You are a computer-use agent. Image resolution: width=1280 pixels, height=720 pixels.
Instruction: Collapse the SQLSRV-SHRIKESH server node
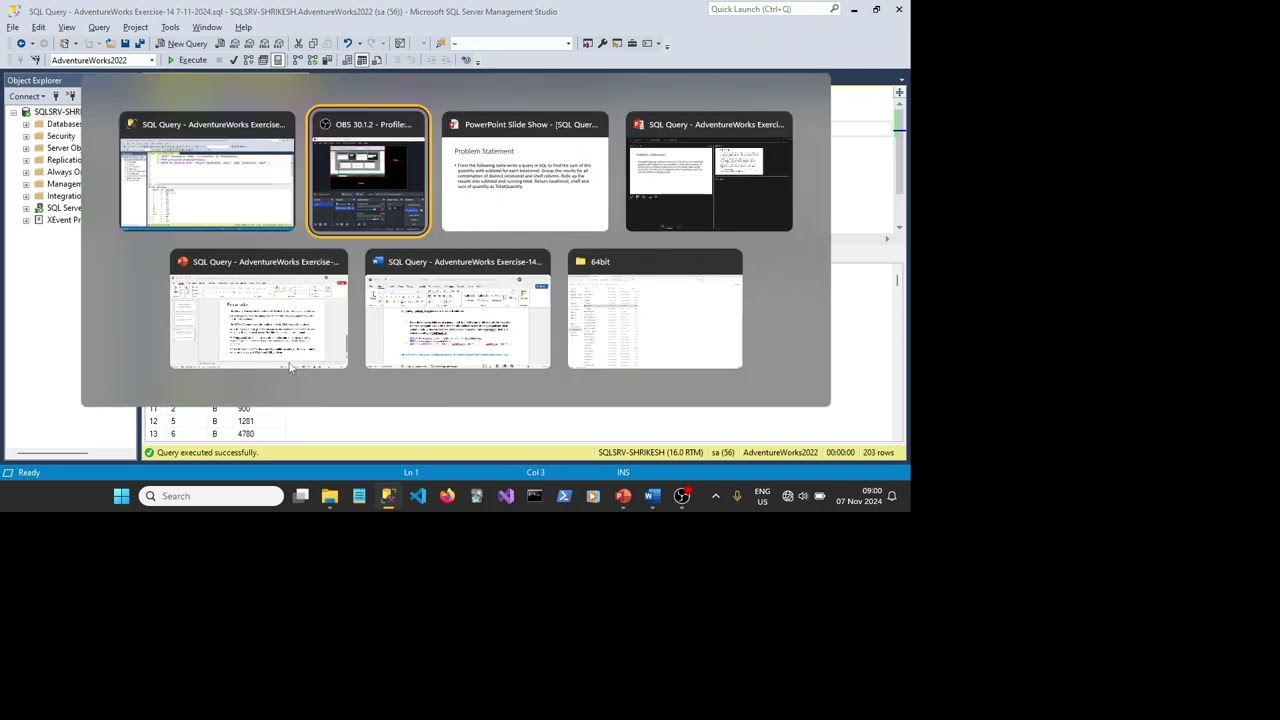click(x=14, y=112)
